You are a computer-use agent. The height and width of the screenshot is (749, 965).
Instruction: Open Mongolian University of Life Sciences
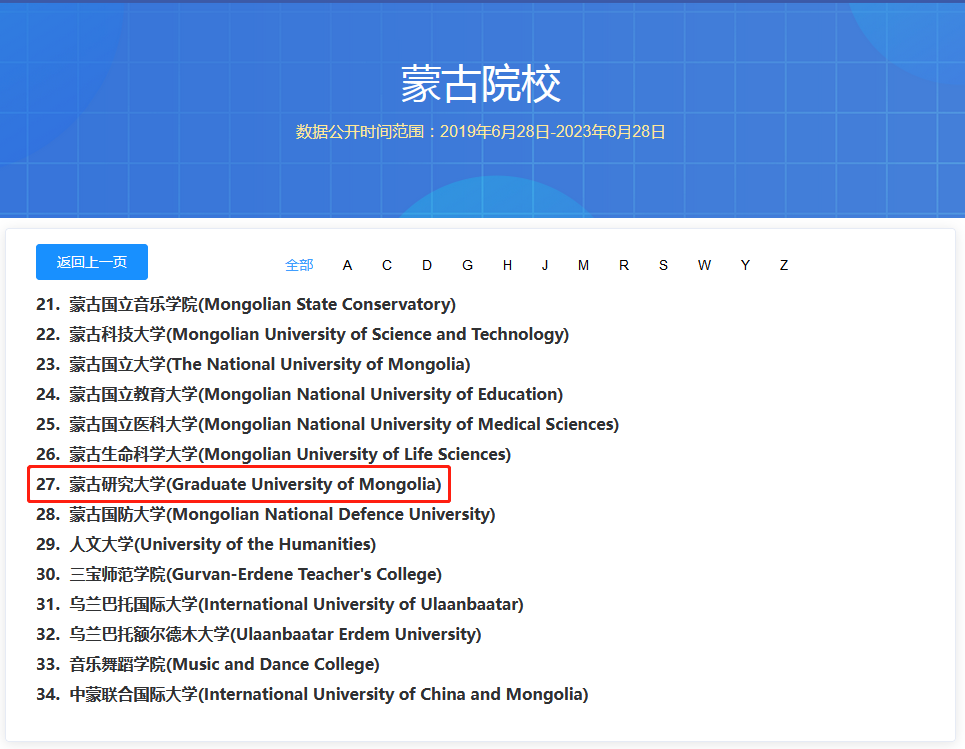point(273,454)
